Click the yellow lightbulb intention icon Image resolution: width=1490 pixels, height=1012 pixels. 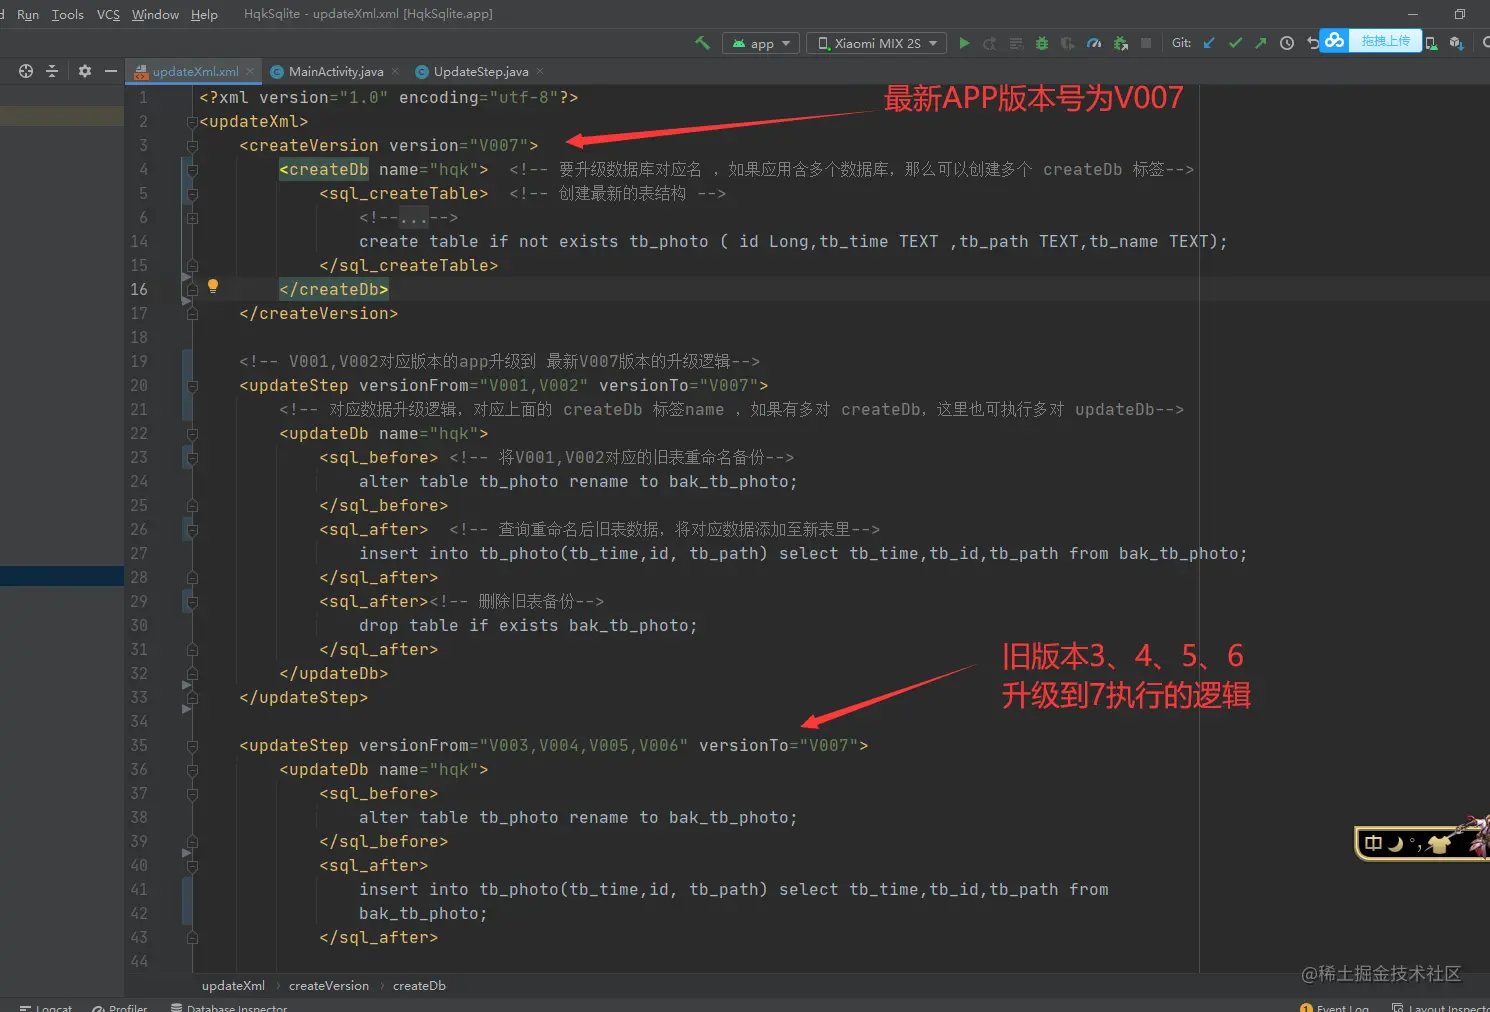coord(213,287)
